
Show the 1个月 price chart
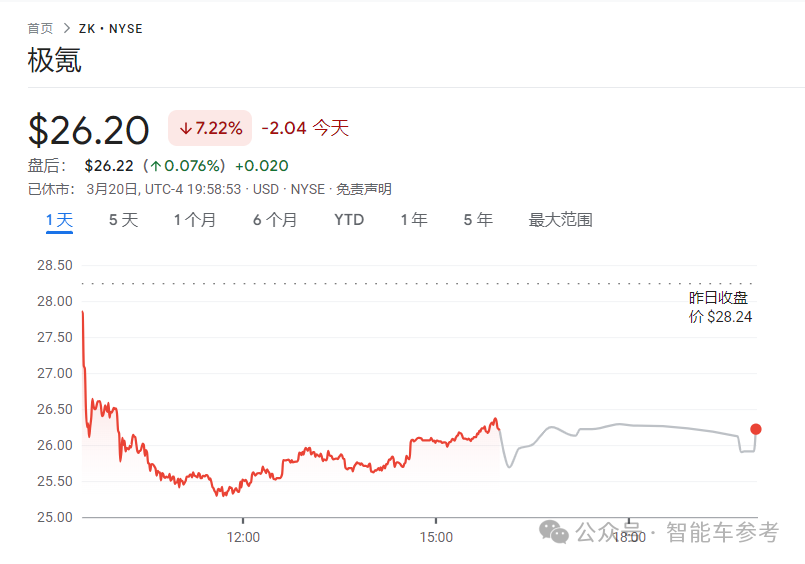194,220
